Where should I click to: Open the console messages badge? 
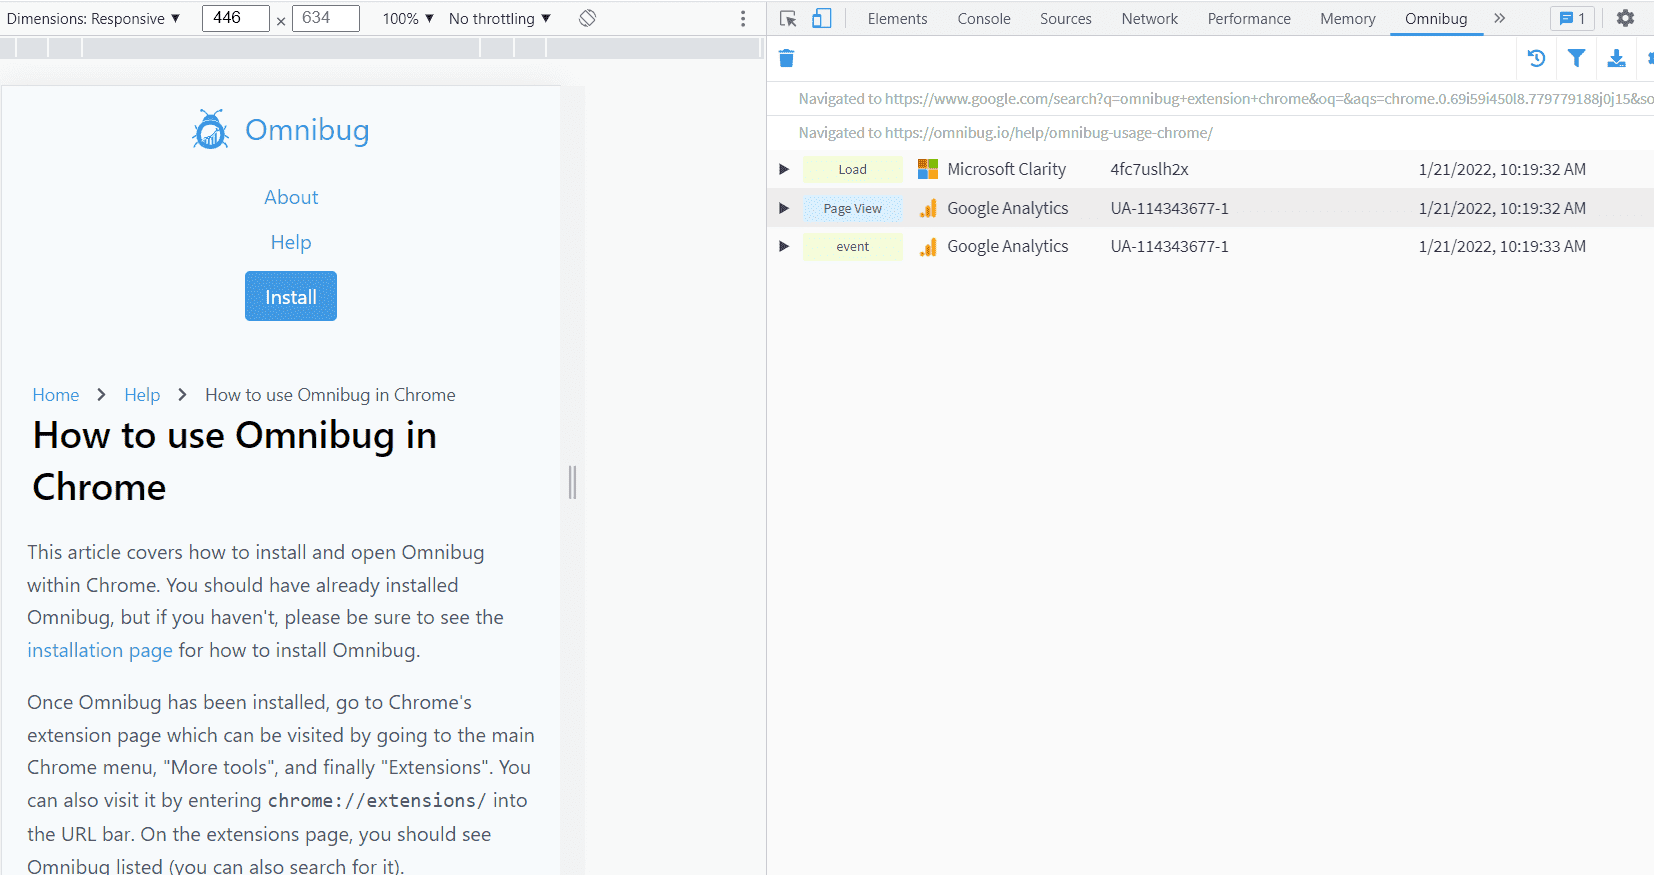click(1572, 18)
